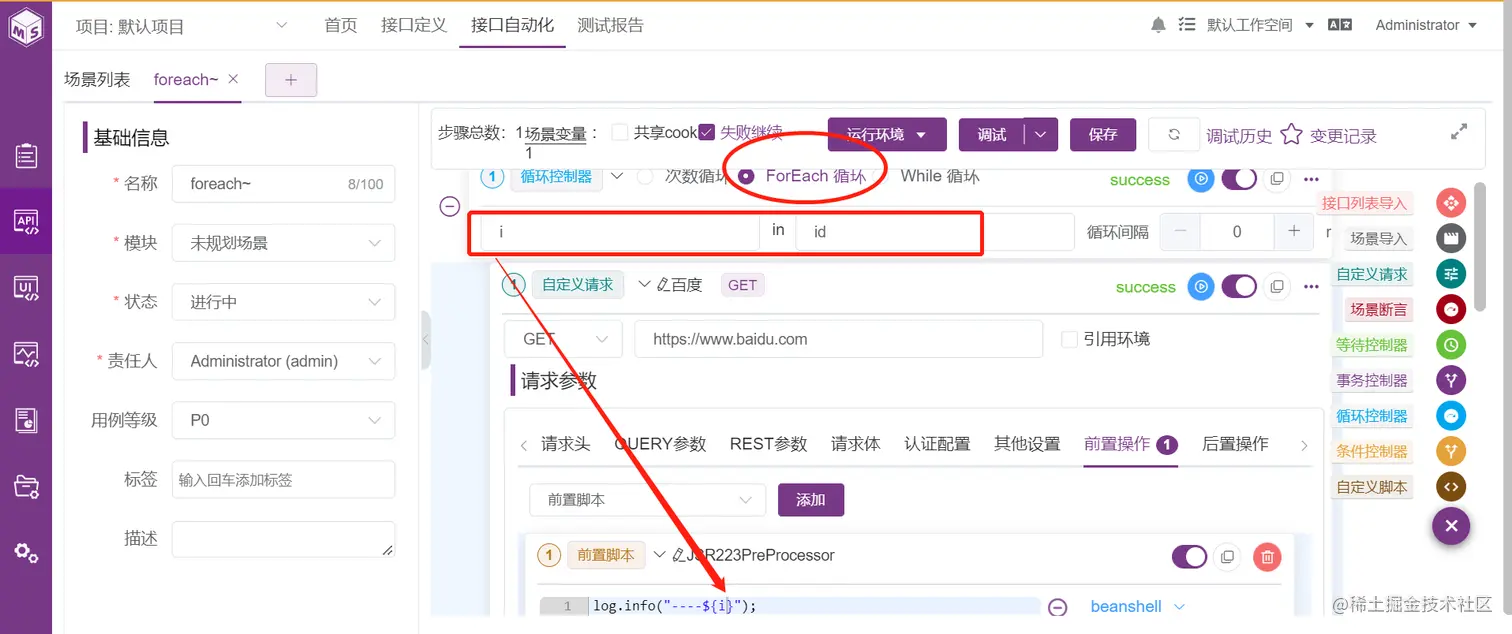The image size is (1512, 634).
Task: Enable the 共享cookie checkbox
Action: click(619, 132)
